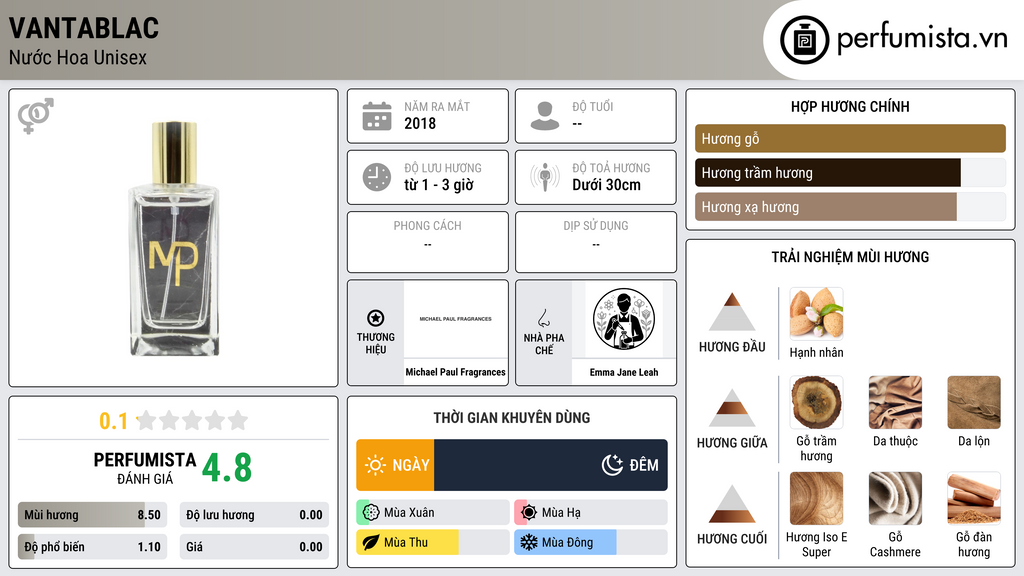Click the green 4.8 Perfumista score
This screenshot has height=576, width=1024.
point(227,468)
